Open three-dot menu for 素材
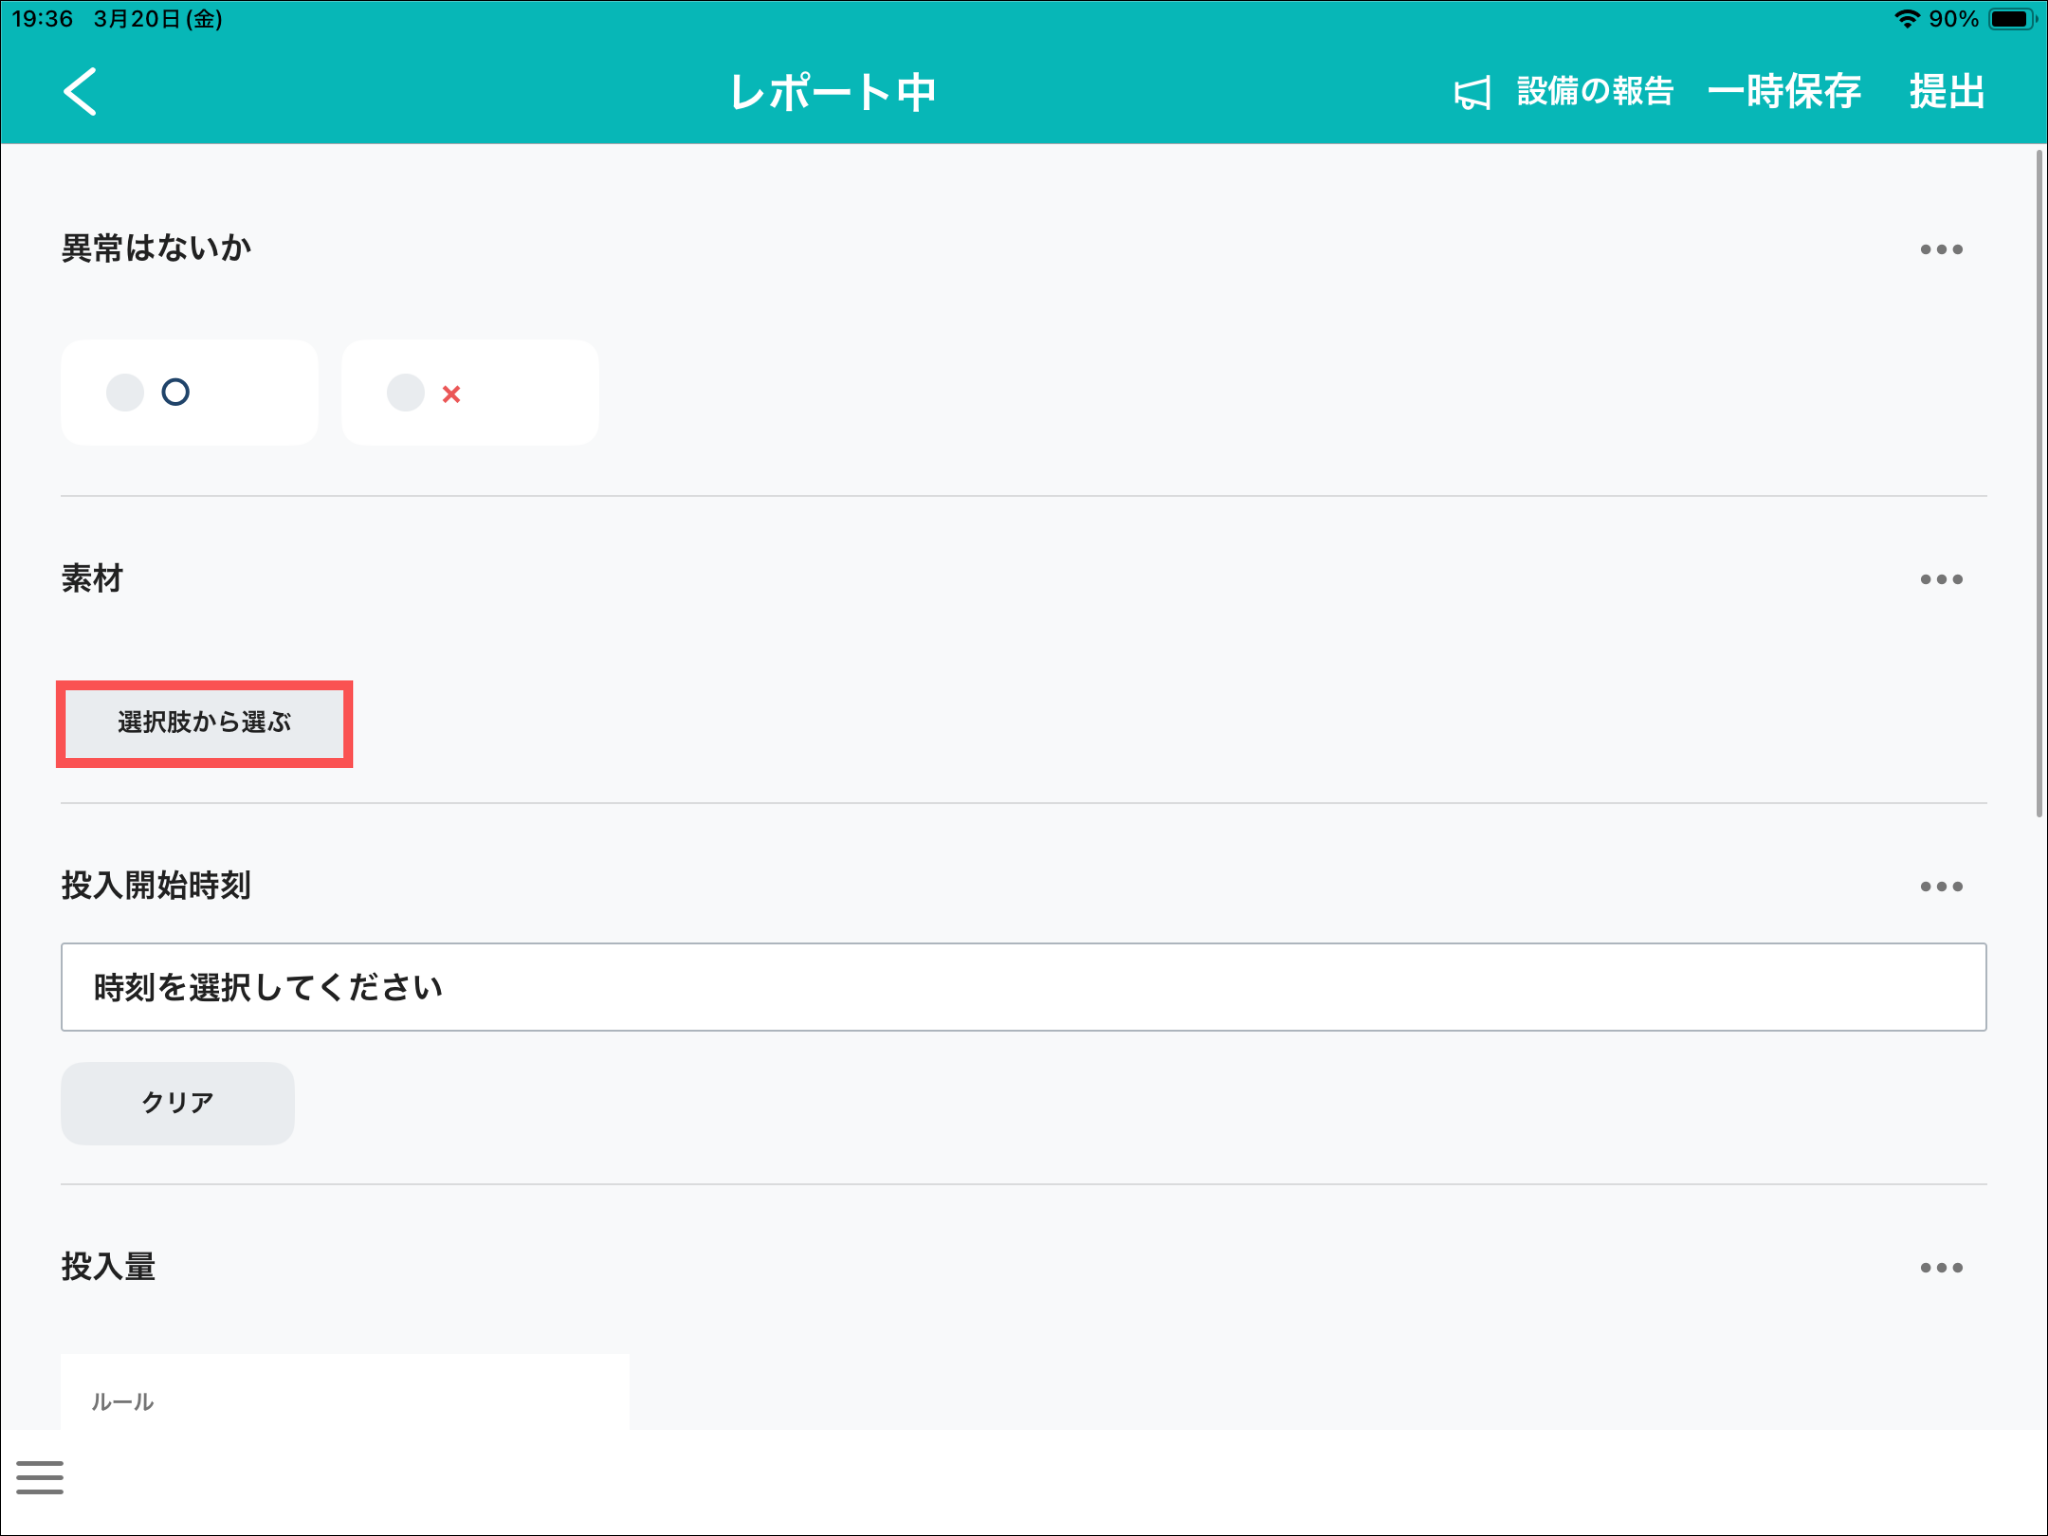The image size is (2048, 1536). [1941, 579]
